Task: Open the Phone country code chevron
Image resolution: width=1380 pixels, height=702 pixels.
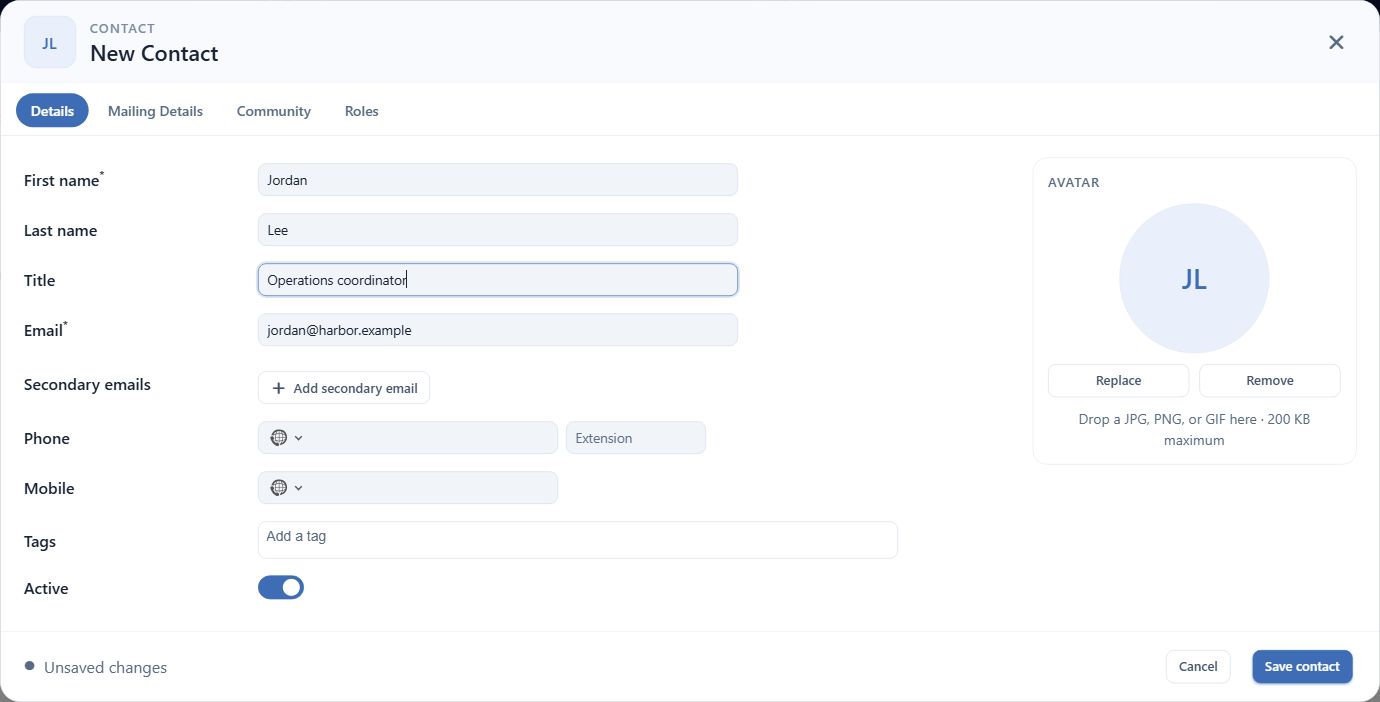Action: [299, 438]
